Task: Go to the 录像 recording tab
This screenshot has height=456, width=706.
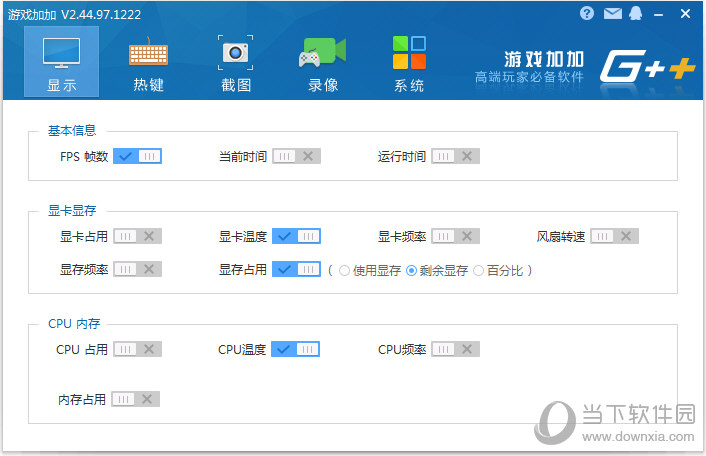Action: click(x=322, y=63)
